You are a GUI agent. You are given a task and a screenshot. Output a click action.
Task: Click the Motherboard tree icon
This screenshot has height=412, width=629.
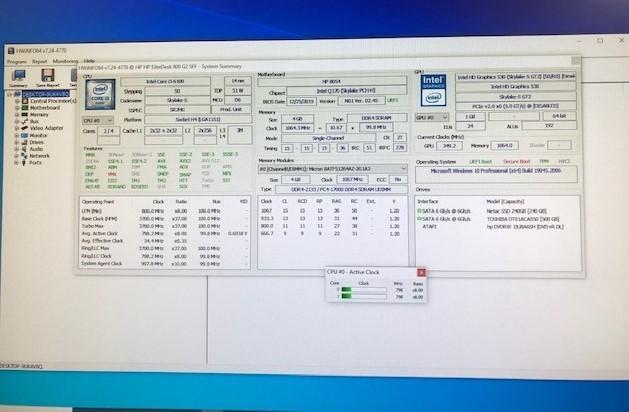[x=25, y=108]
